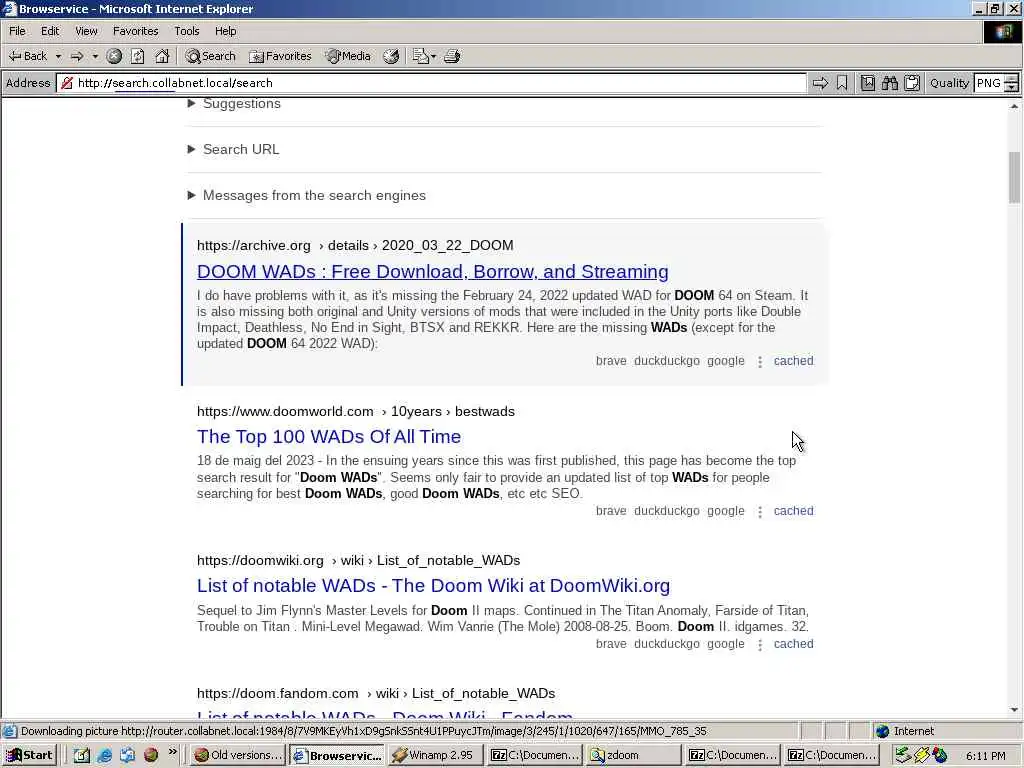Switch to Winamp 2.95 taskbar button
This screenshot has height=768, width=1024.
click(434, 755)
